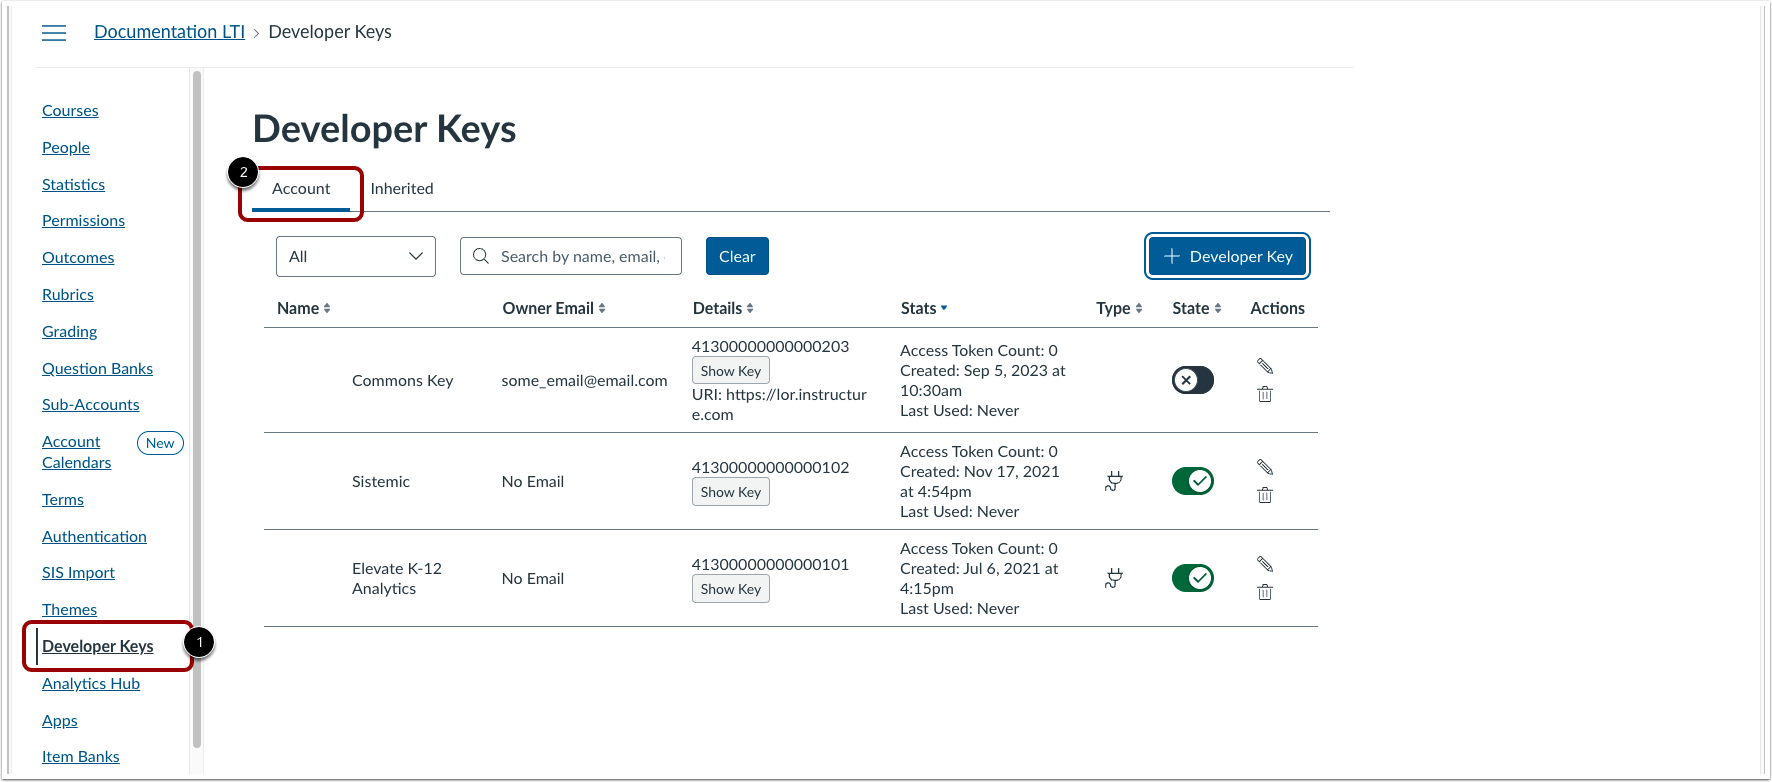Focus the Search by name, email field
The height and width of the screenshot is (782, 1772).
[x=571, y=256]
